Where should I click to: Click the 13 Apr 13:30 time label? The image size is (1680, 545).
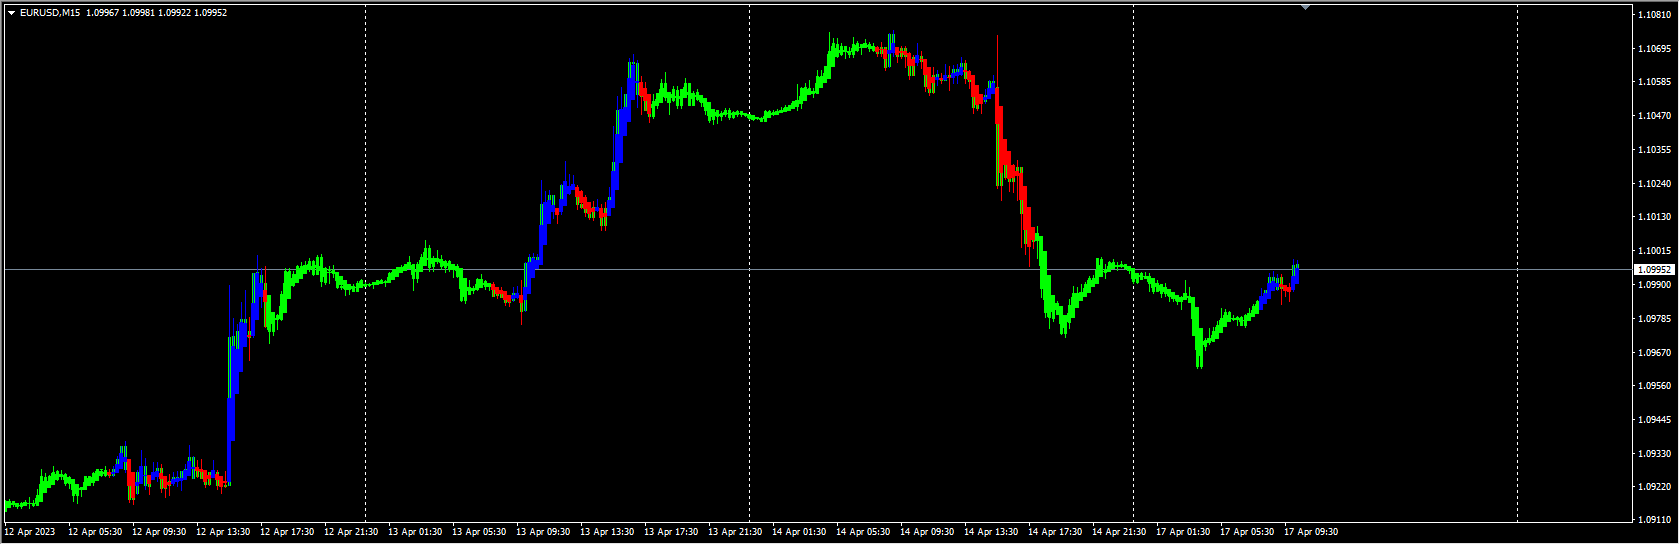click(607, 532)
